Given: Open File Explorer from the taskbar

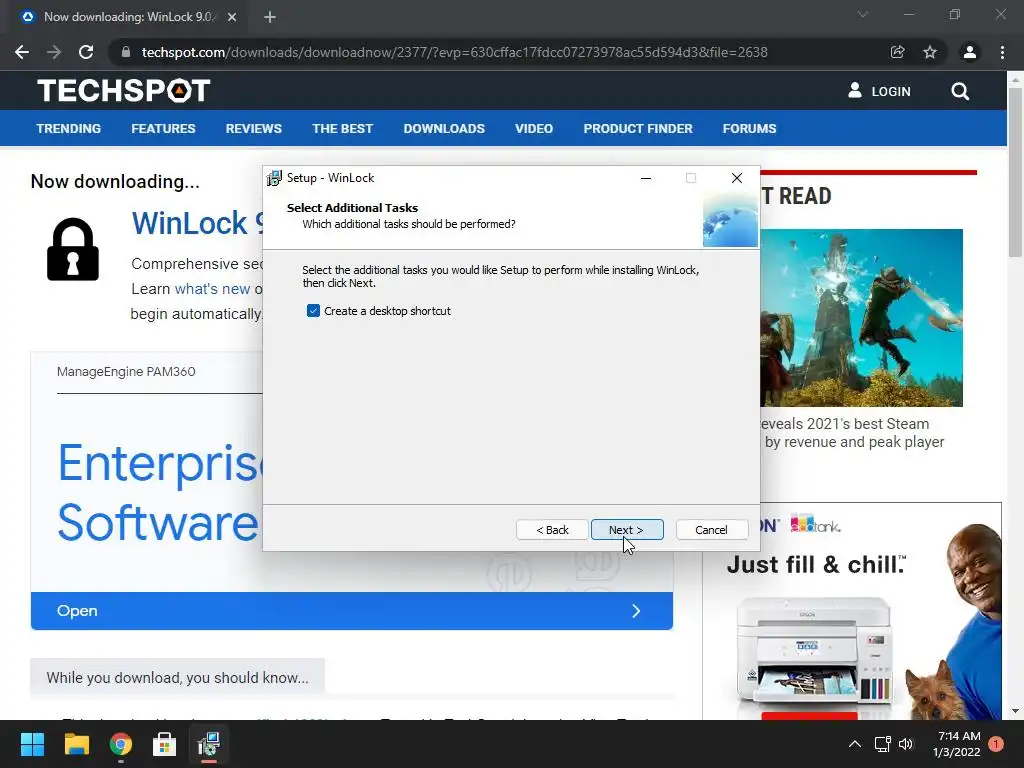Looking at the screenshot, I should [76, 744].
